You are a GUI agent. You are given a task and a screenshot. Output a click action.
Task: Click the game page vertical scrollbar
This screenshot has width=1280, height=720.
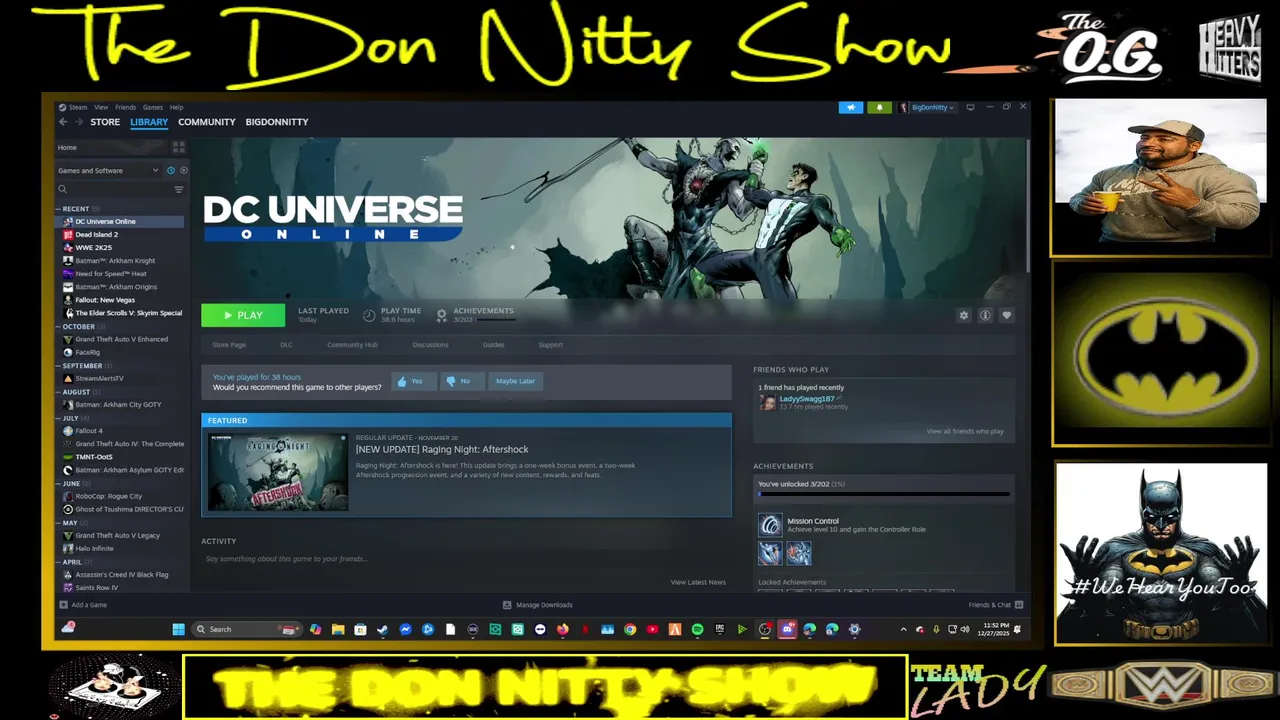pyautogui.click(x=1026, y=205)
